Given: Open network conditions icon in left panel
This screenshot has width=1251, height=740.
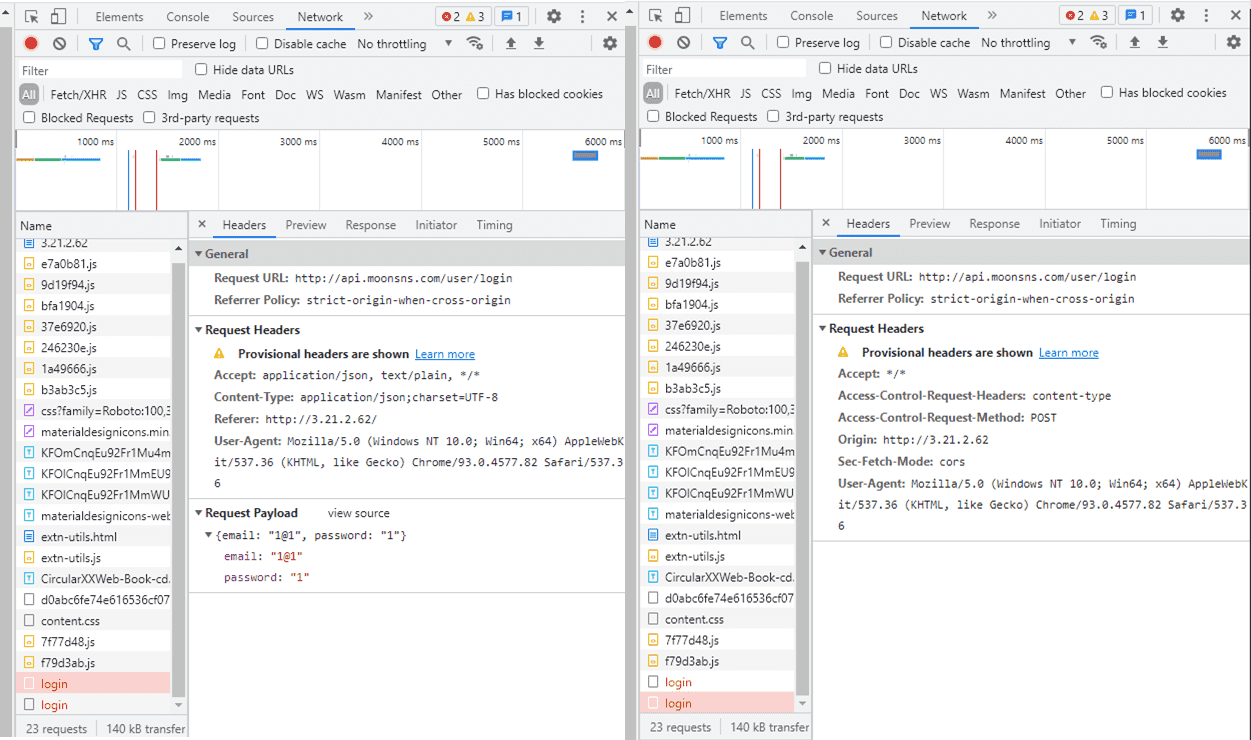Looking at the screenshot, I should pyautogui.click(x=475, y=44).
